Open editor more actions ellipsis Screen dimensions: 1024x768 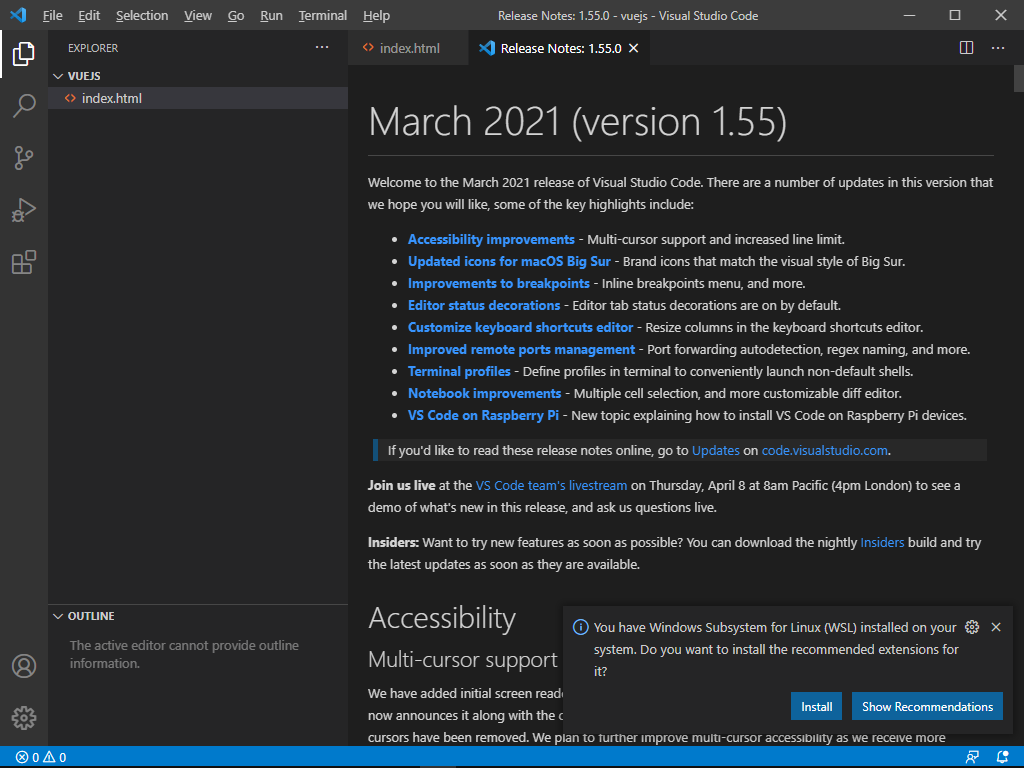[998, 48]
